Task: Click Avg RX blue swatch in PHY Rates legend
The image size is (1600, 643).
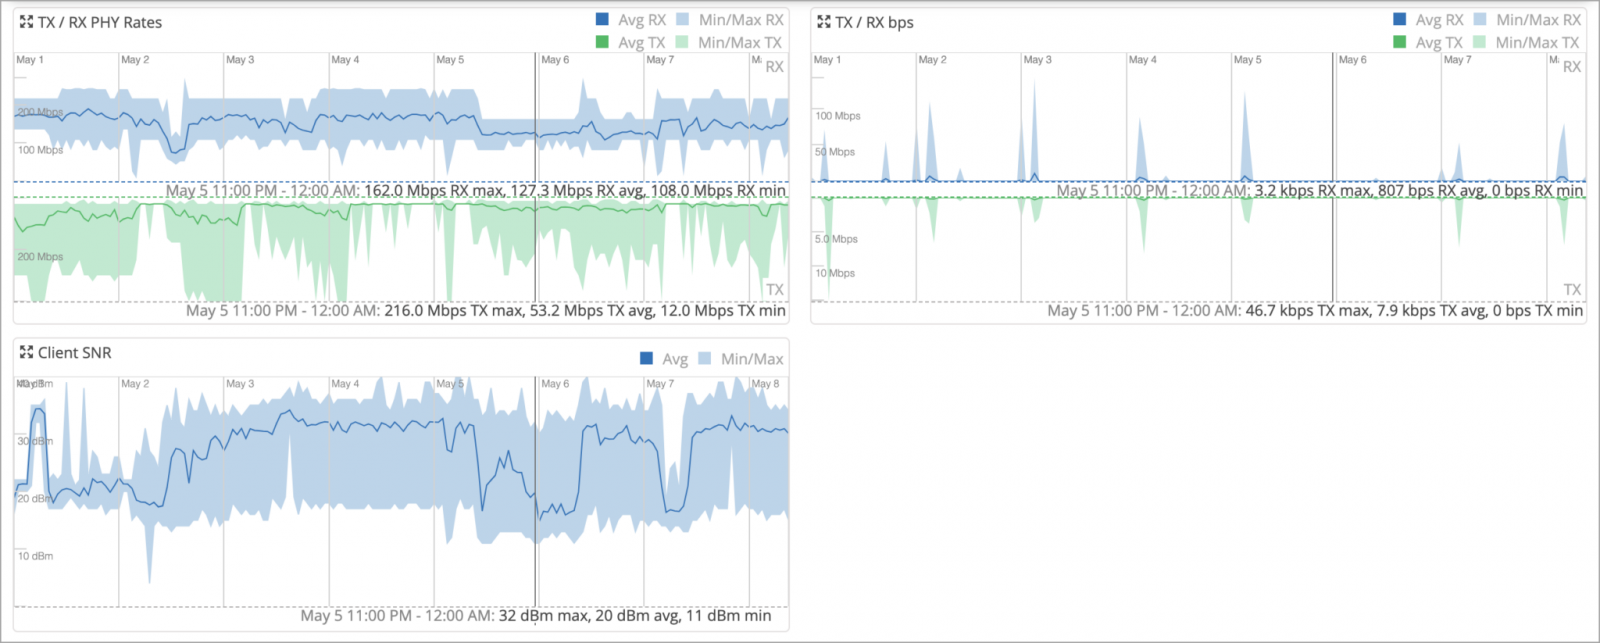Action: pyautogui.click(x=602, y=20)
